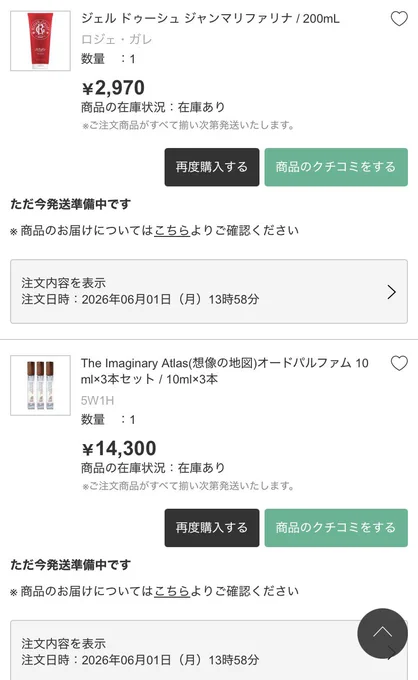Toggle heart on The Imaginary Atlas set
The image size is (418, 680).
(399, 363)
